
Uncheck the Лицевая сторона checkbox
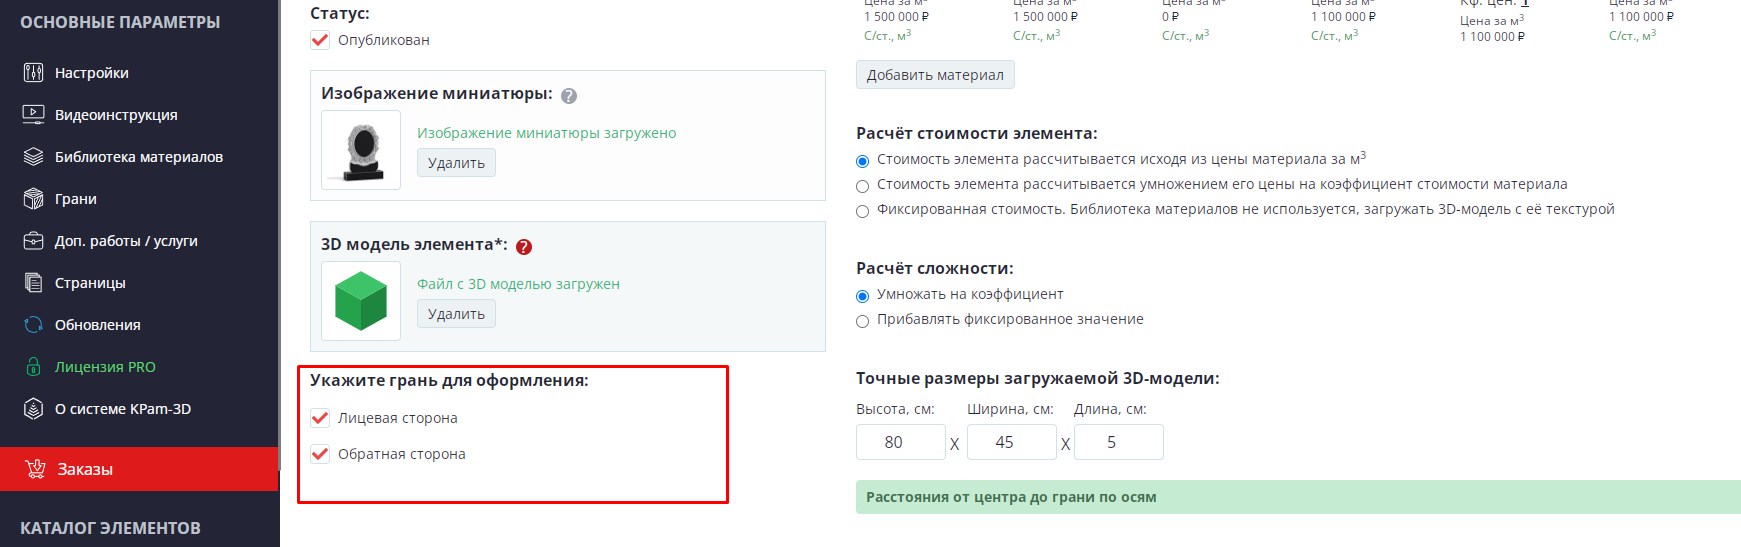click(x=320, y=418)
